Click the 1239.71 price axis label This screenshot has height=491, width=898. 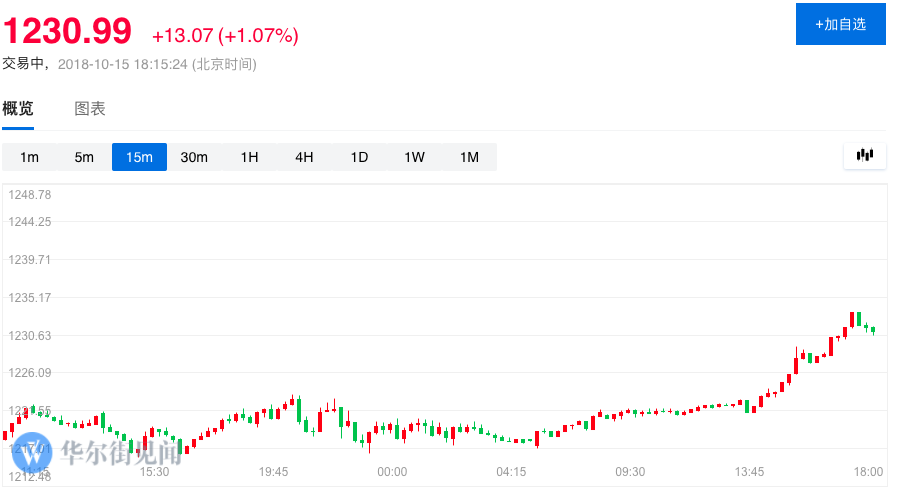tap(30, 260)
